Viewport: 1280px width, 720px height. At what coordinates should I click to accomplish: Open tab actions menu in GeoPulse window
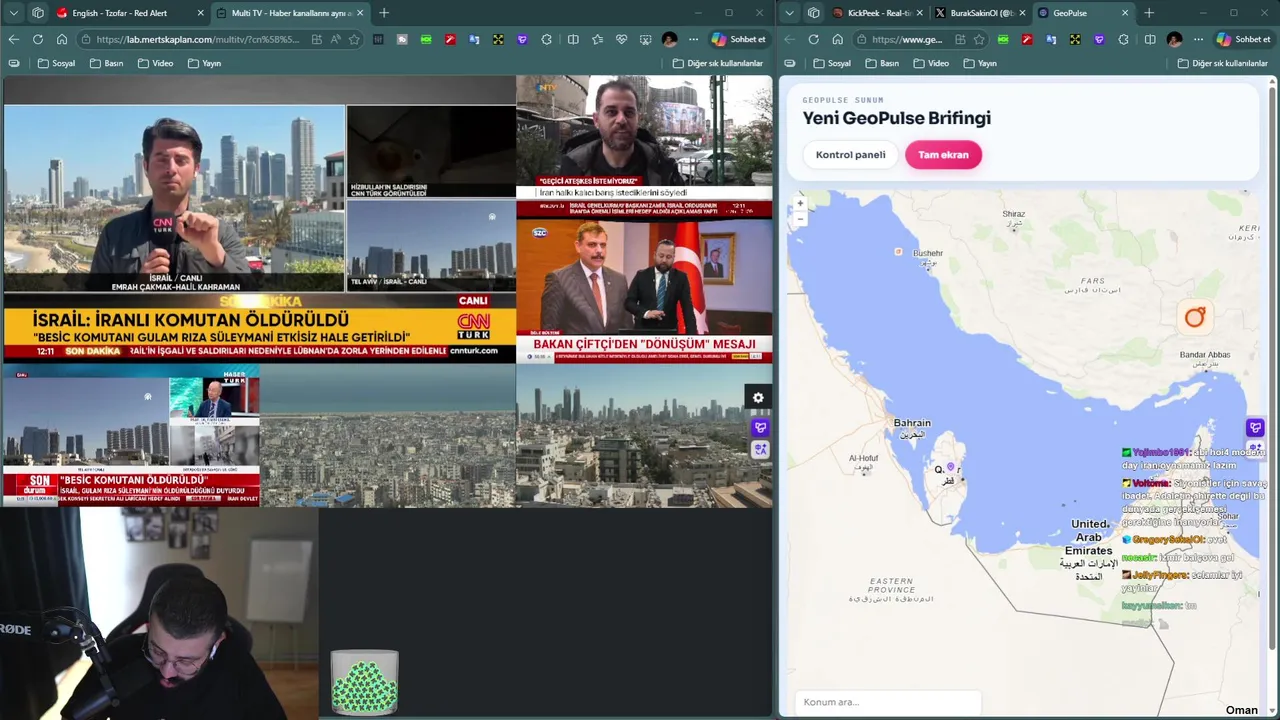point(790,13)
